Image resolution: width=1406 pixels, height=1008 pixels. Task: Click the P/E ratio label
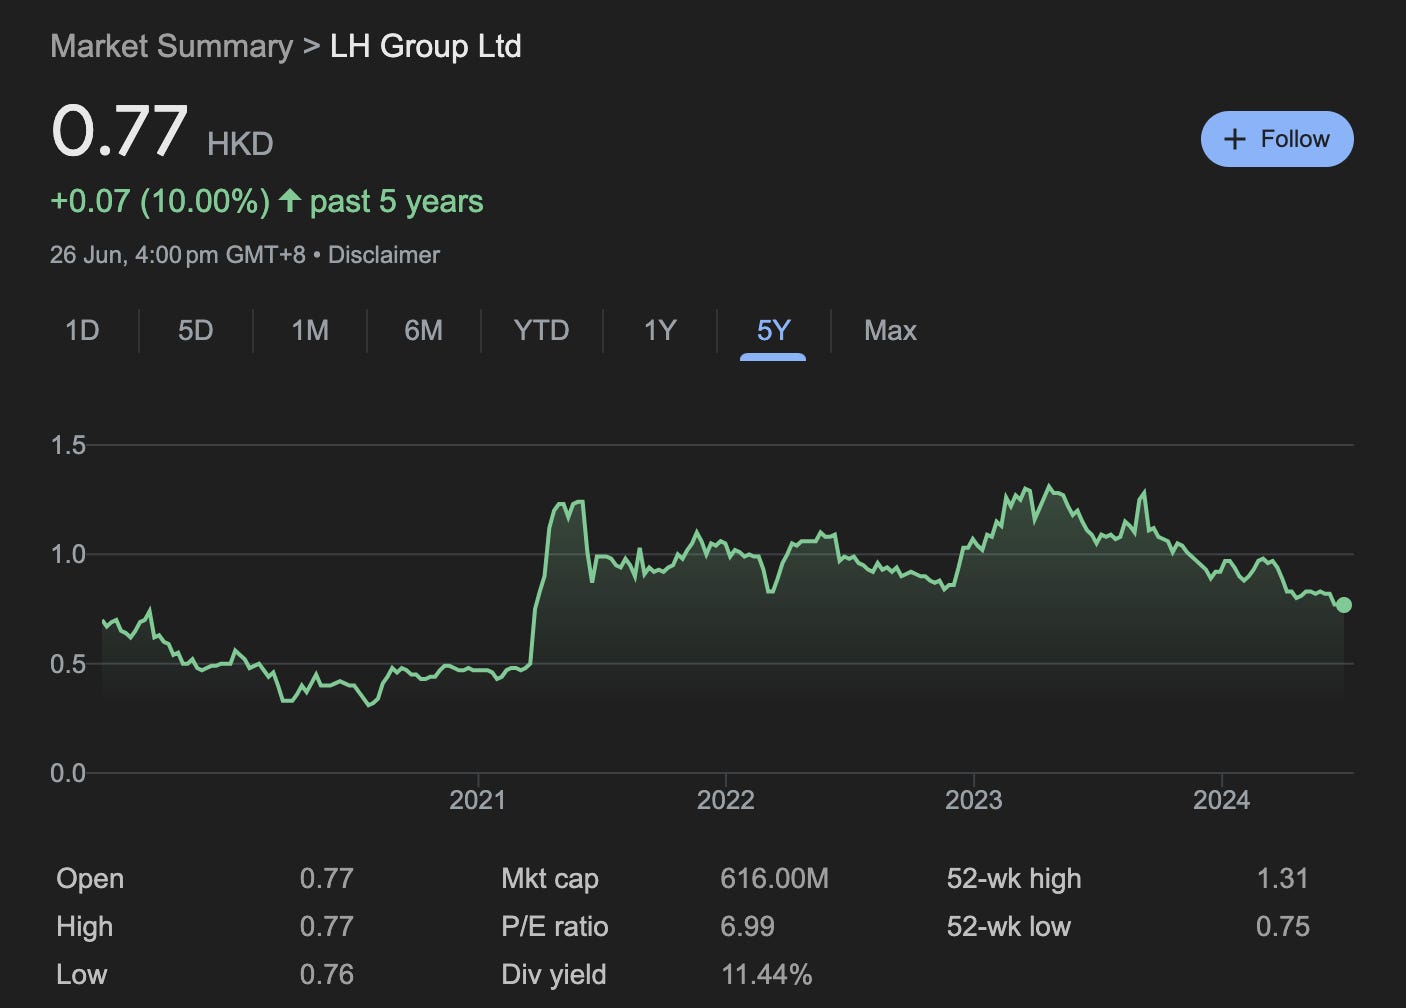(555, 927)
